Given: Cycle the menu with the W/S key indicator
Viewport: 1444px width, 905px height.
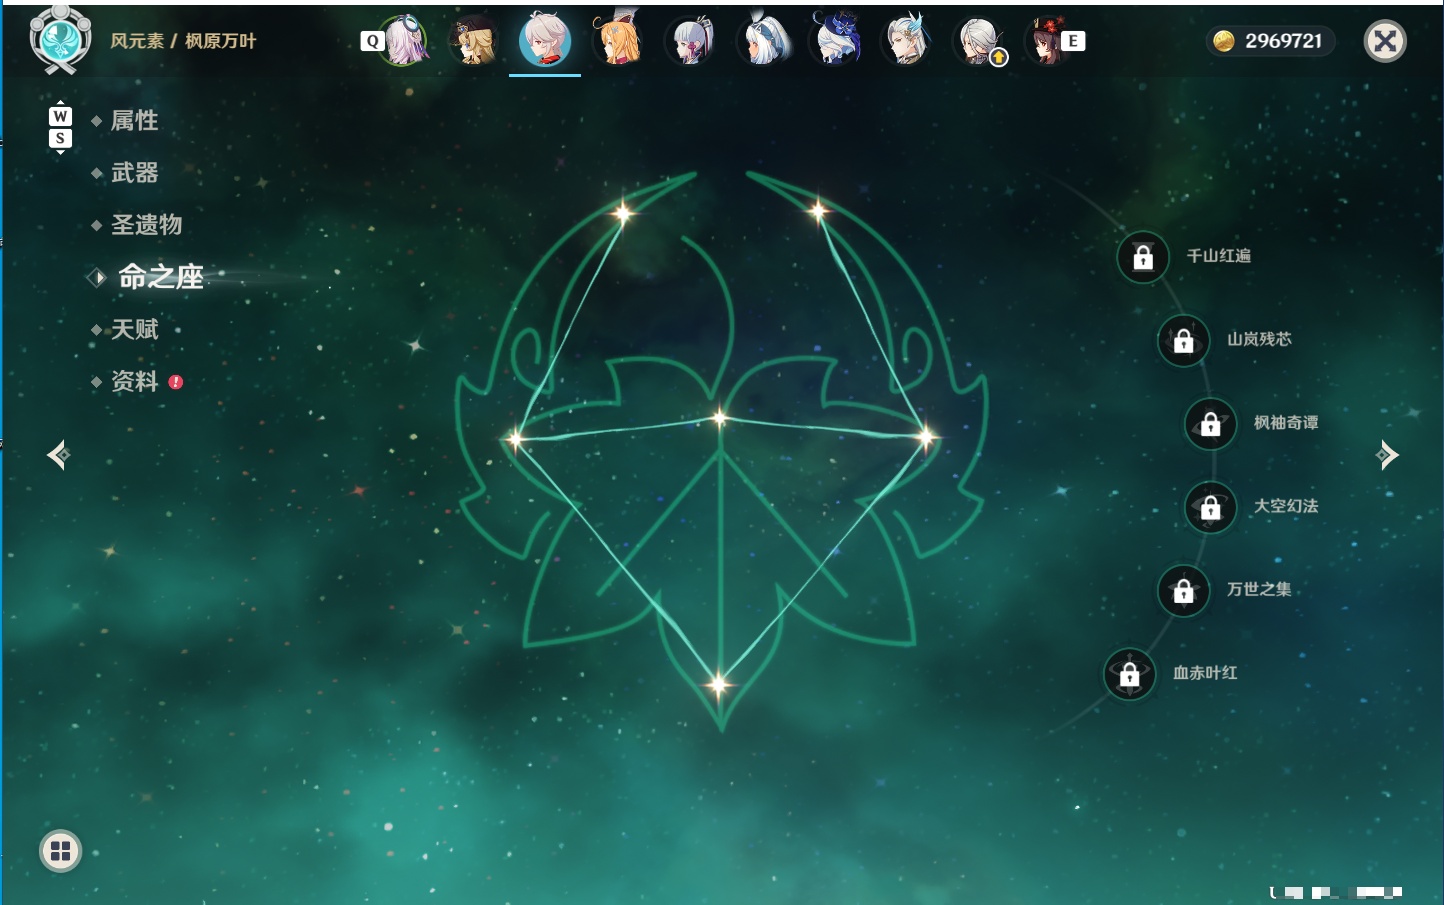Looking at the screenshot, I should 60,127.
